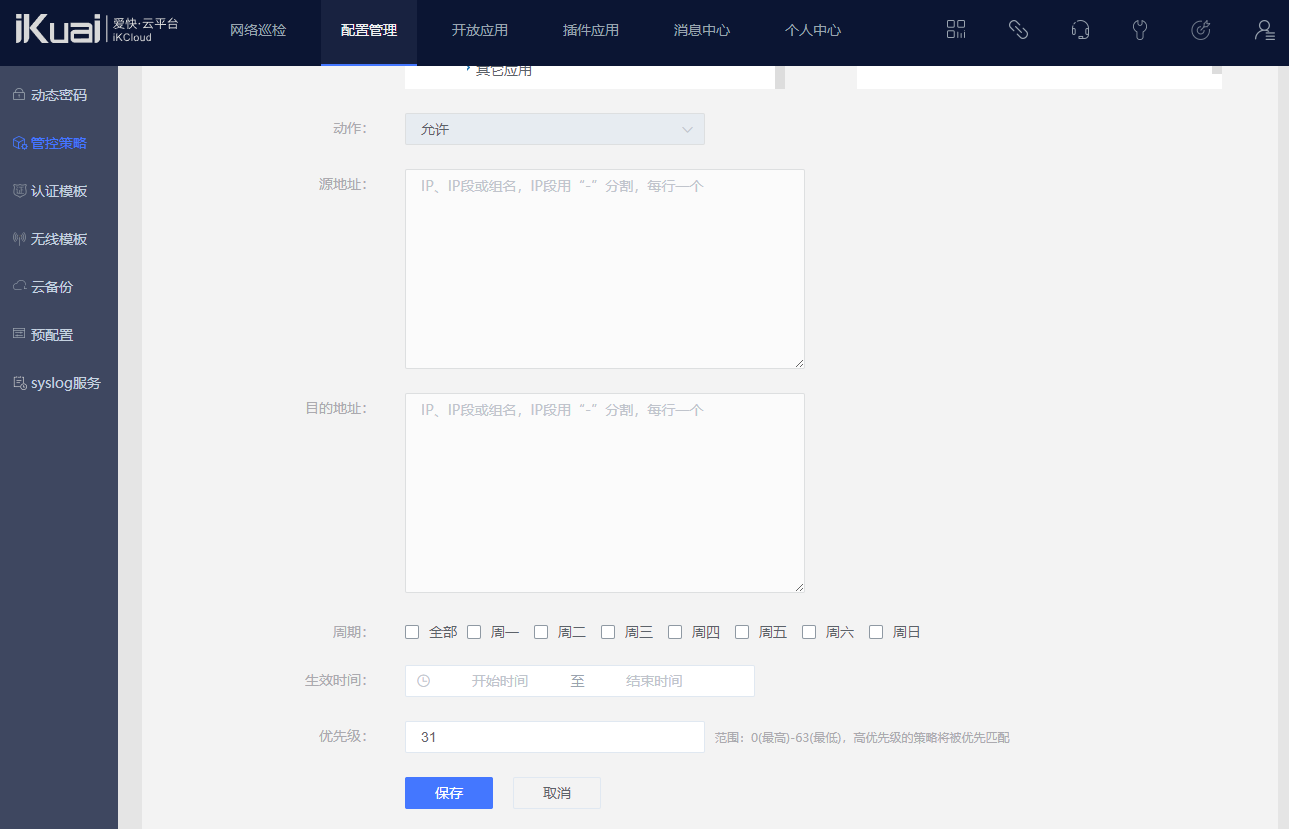Click the 无线模板 wireless signal icon

coord(19,239)
